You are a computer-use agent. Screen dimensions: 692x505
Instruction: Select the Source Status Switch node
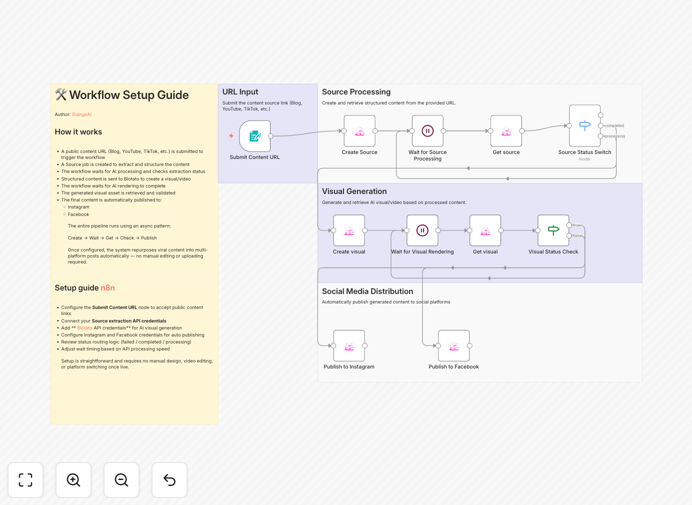click(585, 126)
